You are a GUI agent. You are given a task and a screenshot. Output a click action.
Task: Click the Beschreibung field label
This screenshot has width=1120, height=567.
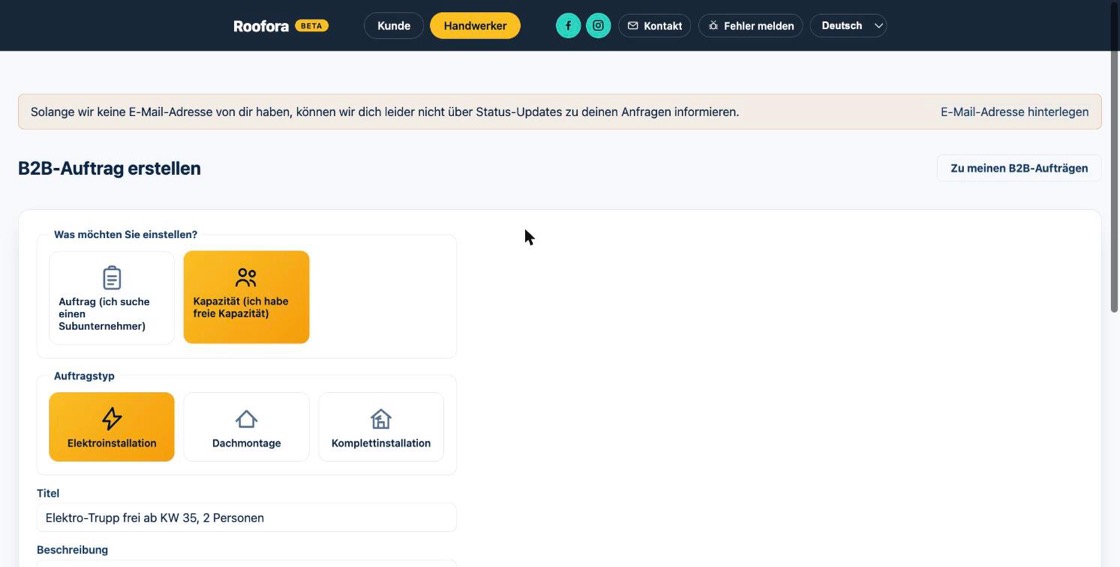point(72,550)
